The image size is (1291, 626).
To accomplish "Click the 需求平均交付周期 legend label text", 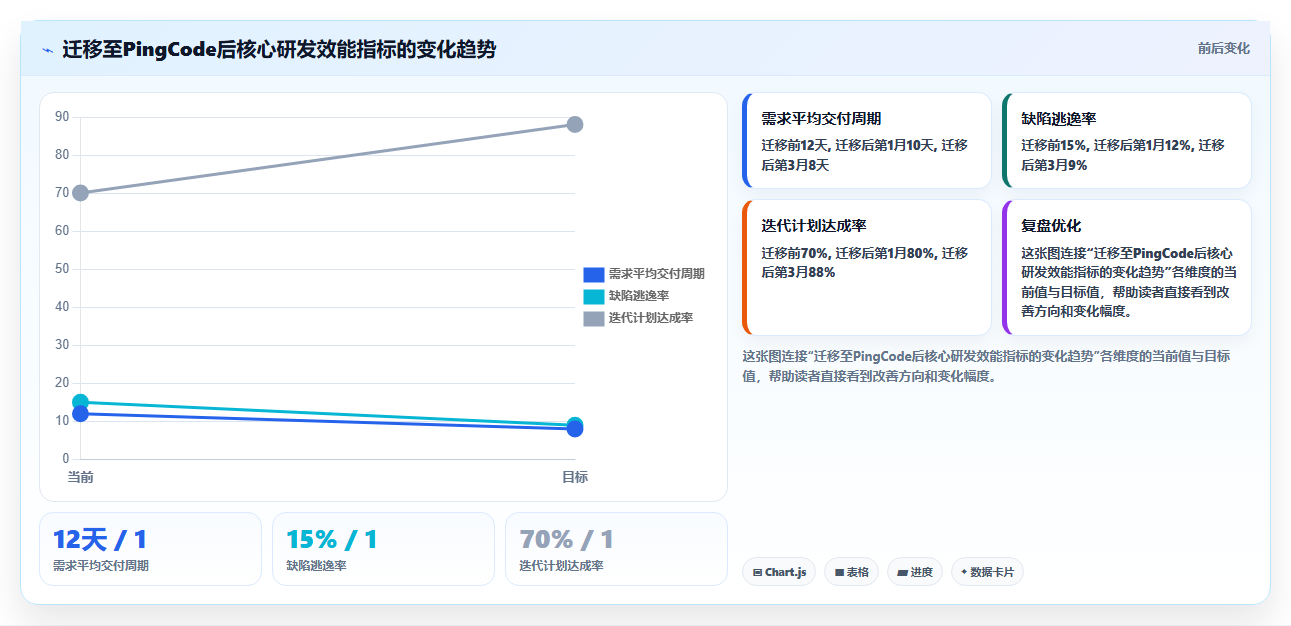I will 657,274.
